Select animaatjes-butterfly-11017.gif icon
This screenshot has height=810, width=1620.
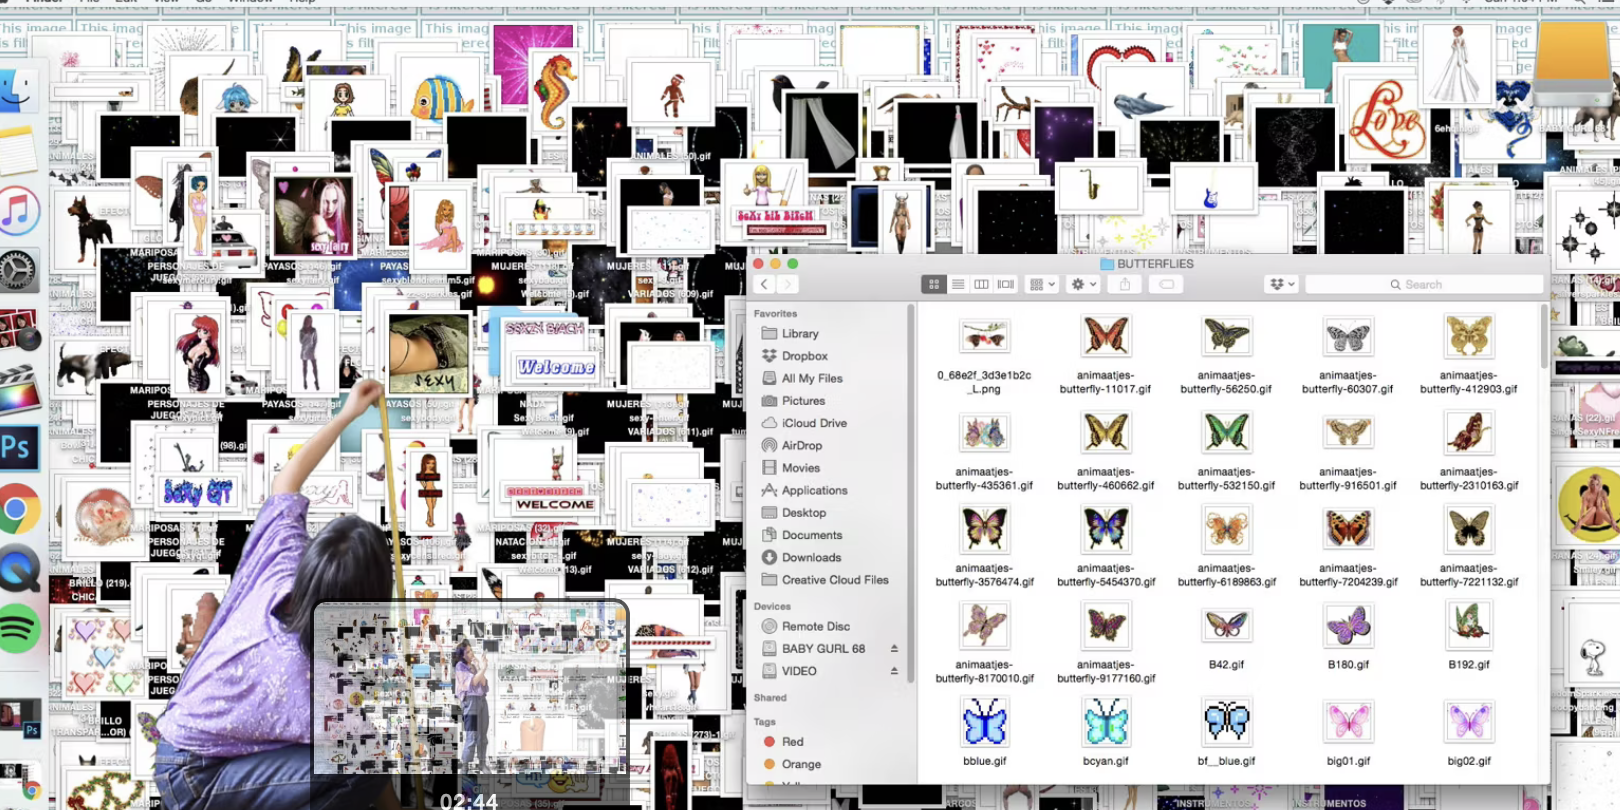[1105, 336]
